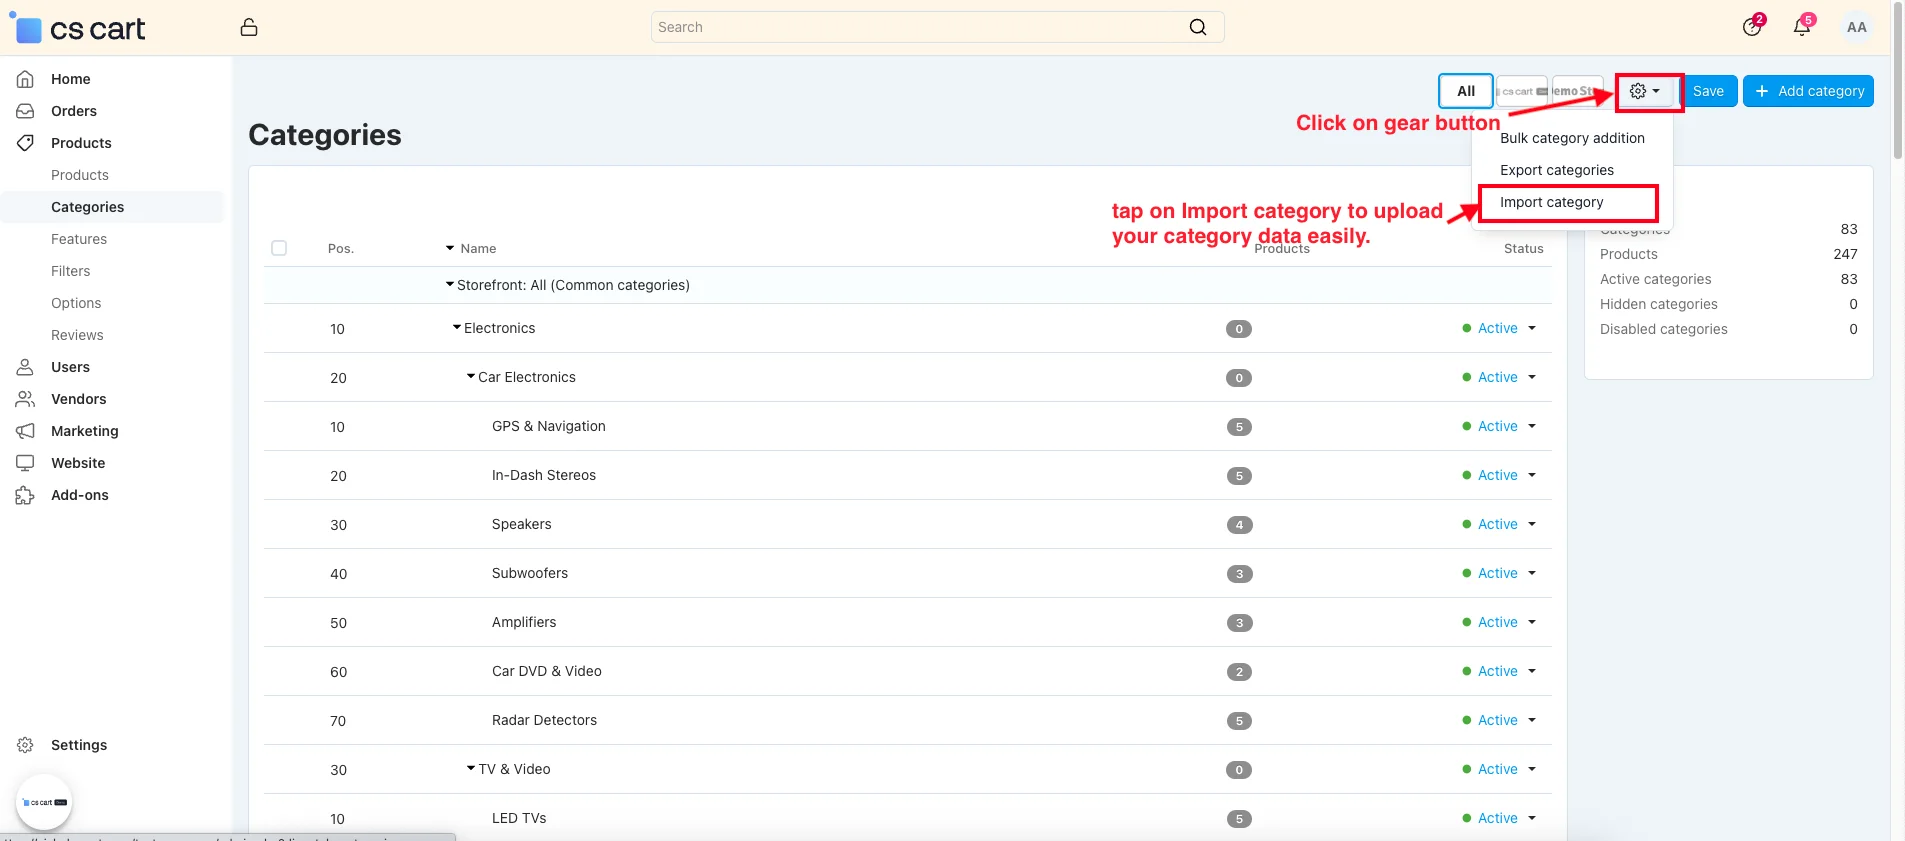Expand the TV & Video category arrow
Image resolution: width=1905 pixels, height=841 pixels.
pyautogui.click(x=471, y=769)
